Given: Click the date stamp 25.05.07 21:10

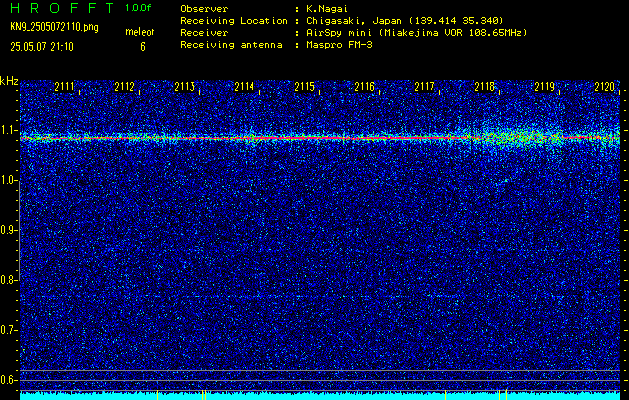Looking at the screenshot, I should (x=42, y=47).
